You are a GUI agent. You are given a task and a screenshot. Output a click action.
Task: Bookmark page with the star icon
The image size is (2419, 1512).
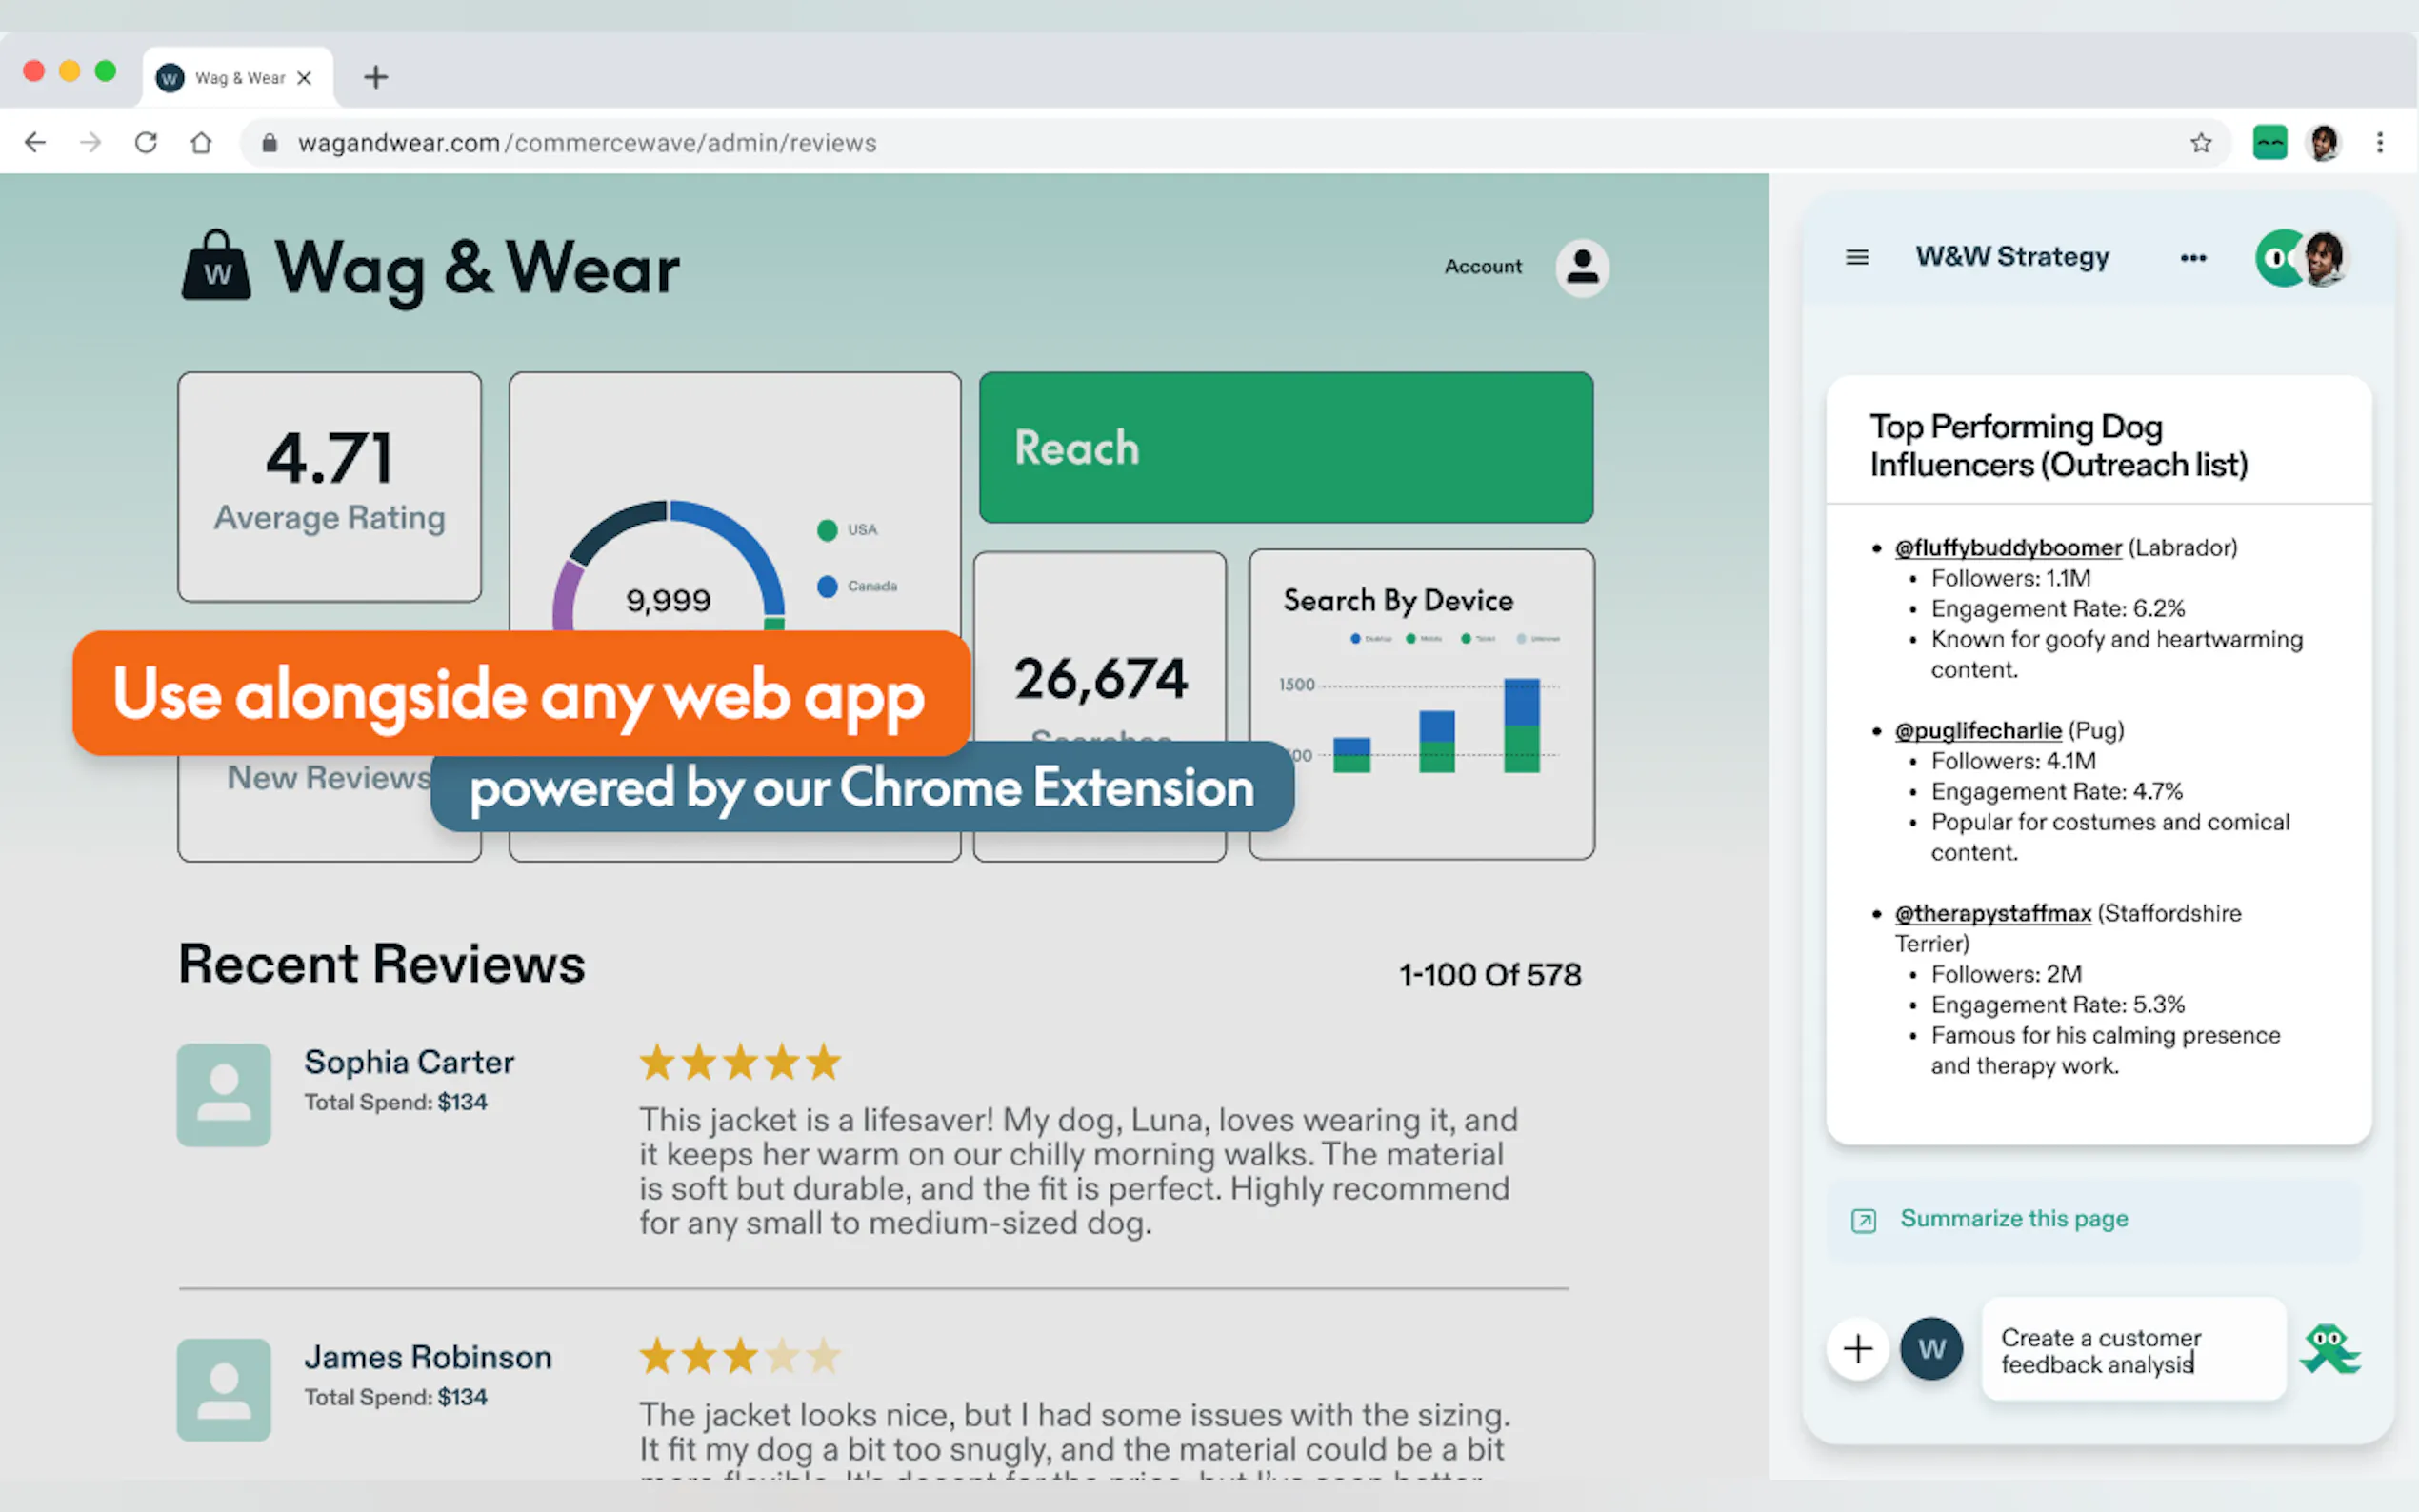coord(2200,143)
